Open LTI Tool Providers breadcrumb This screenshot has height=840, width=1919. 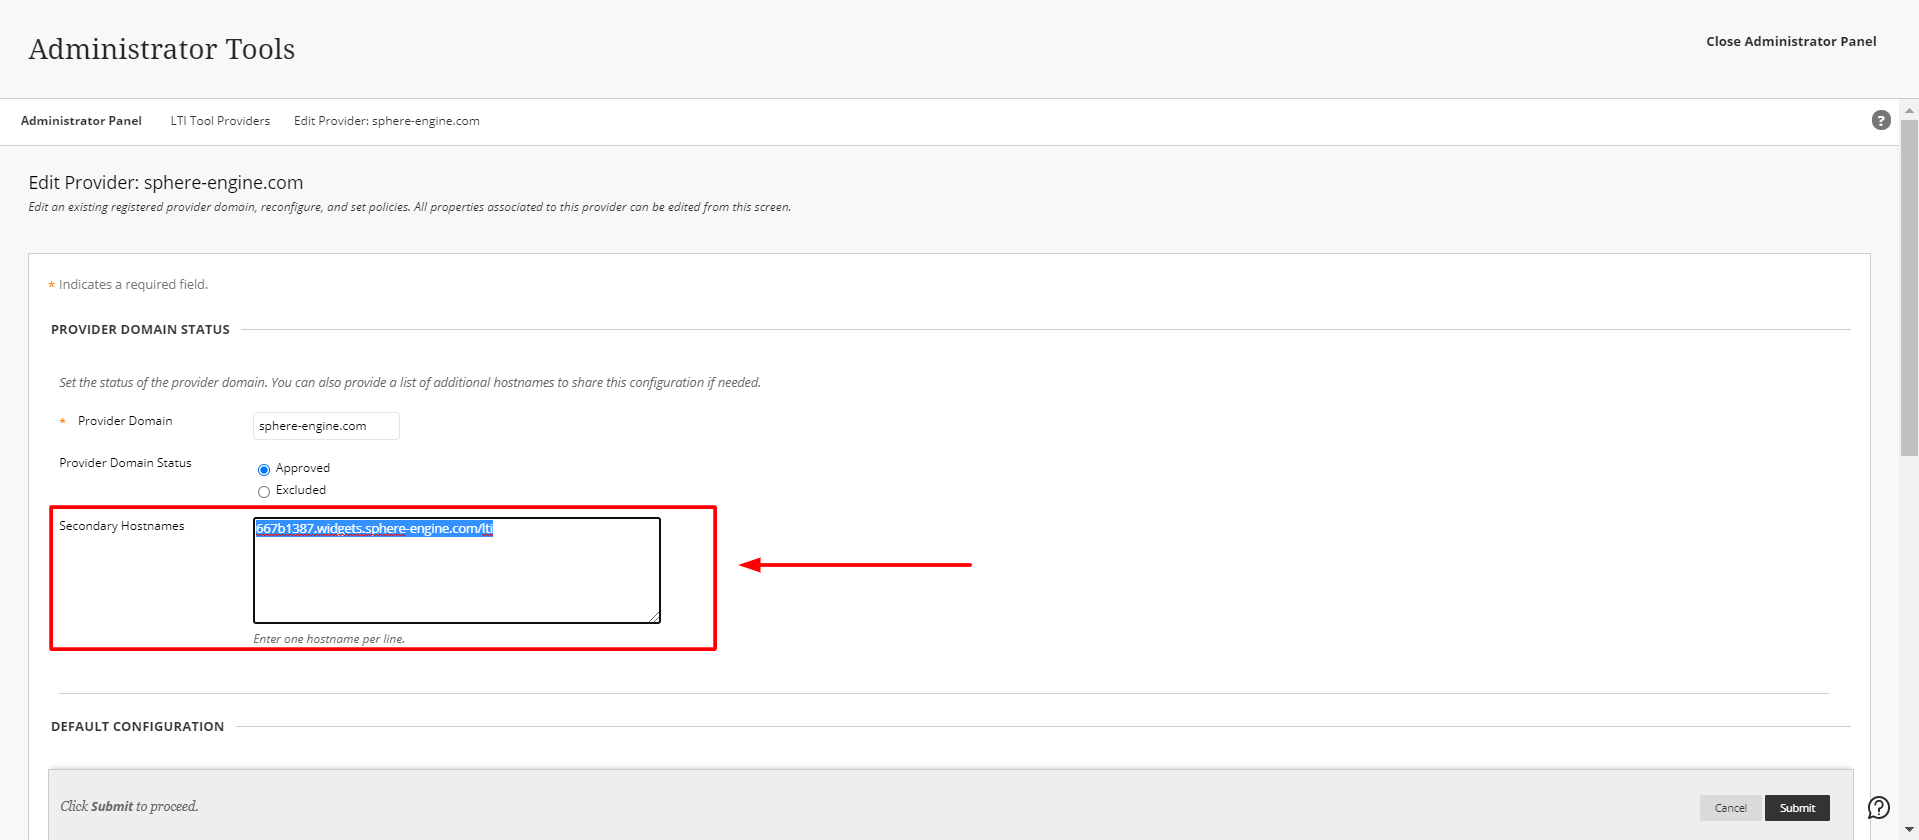click(220, 121)
